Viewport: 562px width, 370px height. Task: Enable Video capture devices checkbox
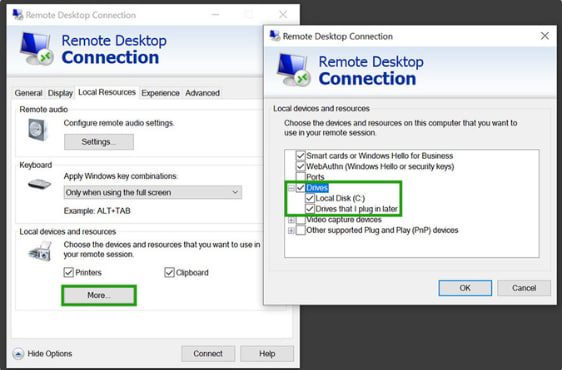300,219
